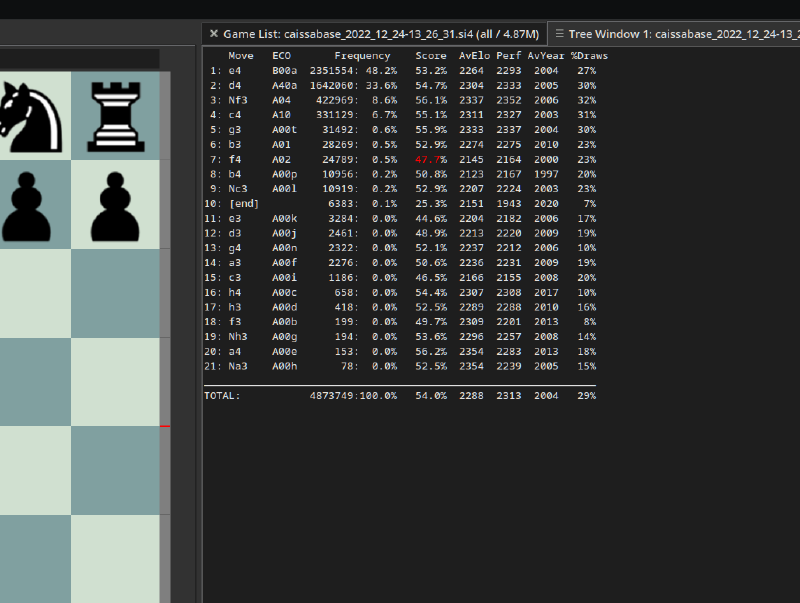Click the %Draws column header
The width and height of the screenshot is (800, 603).
[589, 56]
